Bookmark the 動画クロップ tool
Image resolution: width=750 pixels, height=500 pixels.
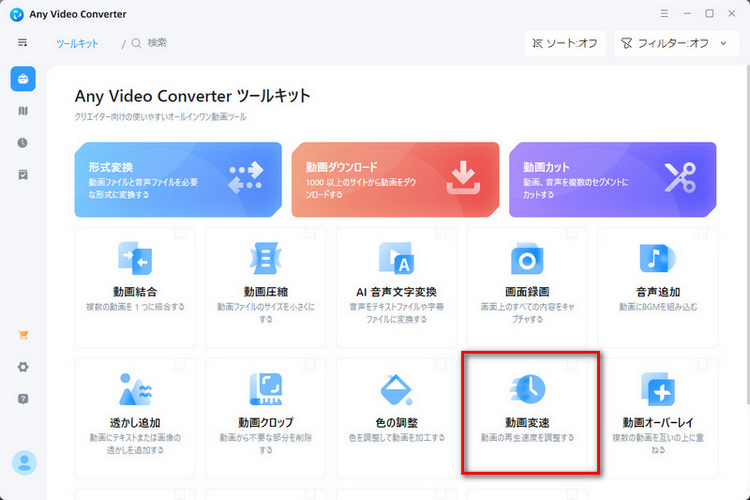(310, 364)
